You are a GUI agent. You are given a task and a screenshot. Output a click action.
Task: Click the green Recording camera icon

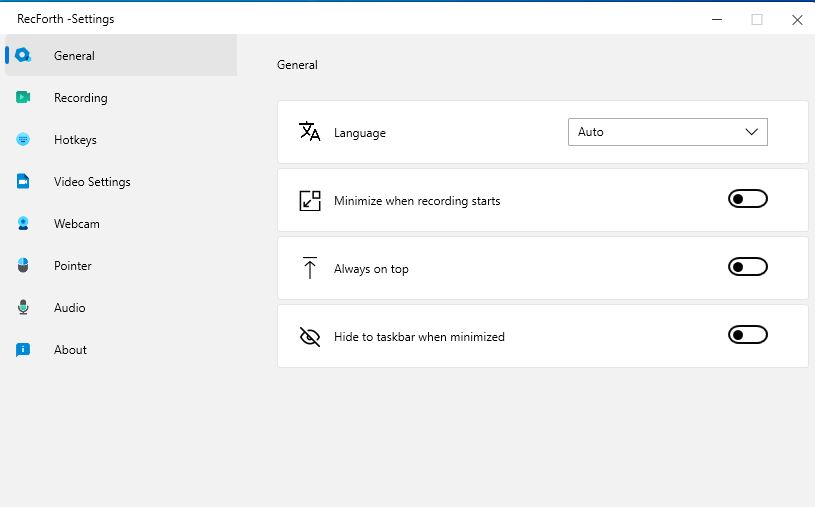(x=23, y=97)
